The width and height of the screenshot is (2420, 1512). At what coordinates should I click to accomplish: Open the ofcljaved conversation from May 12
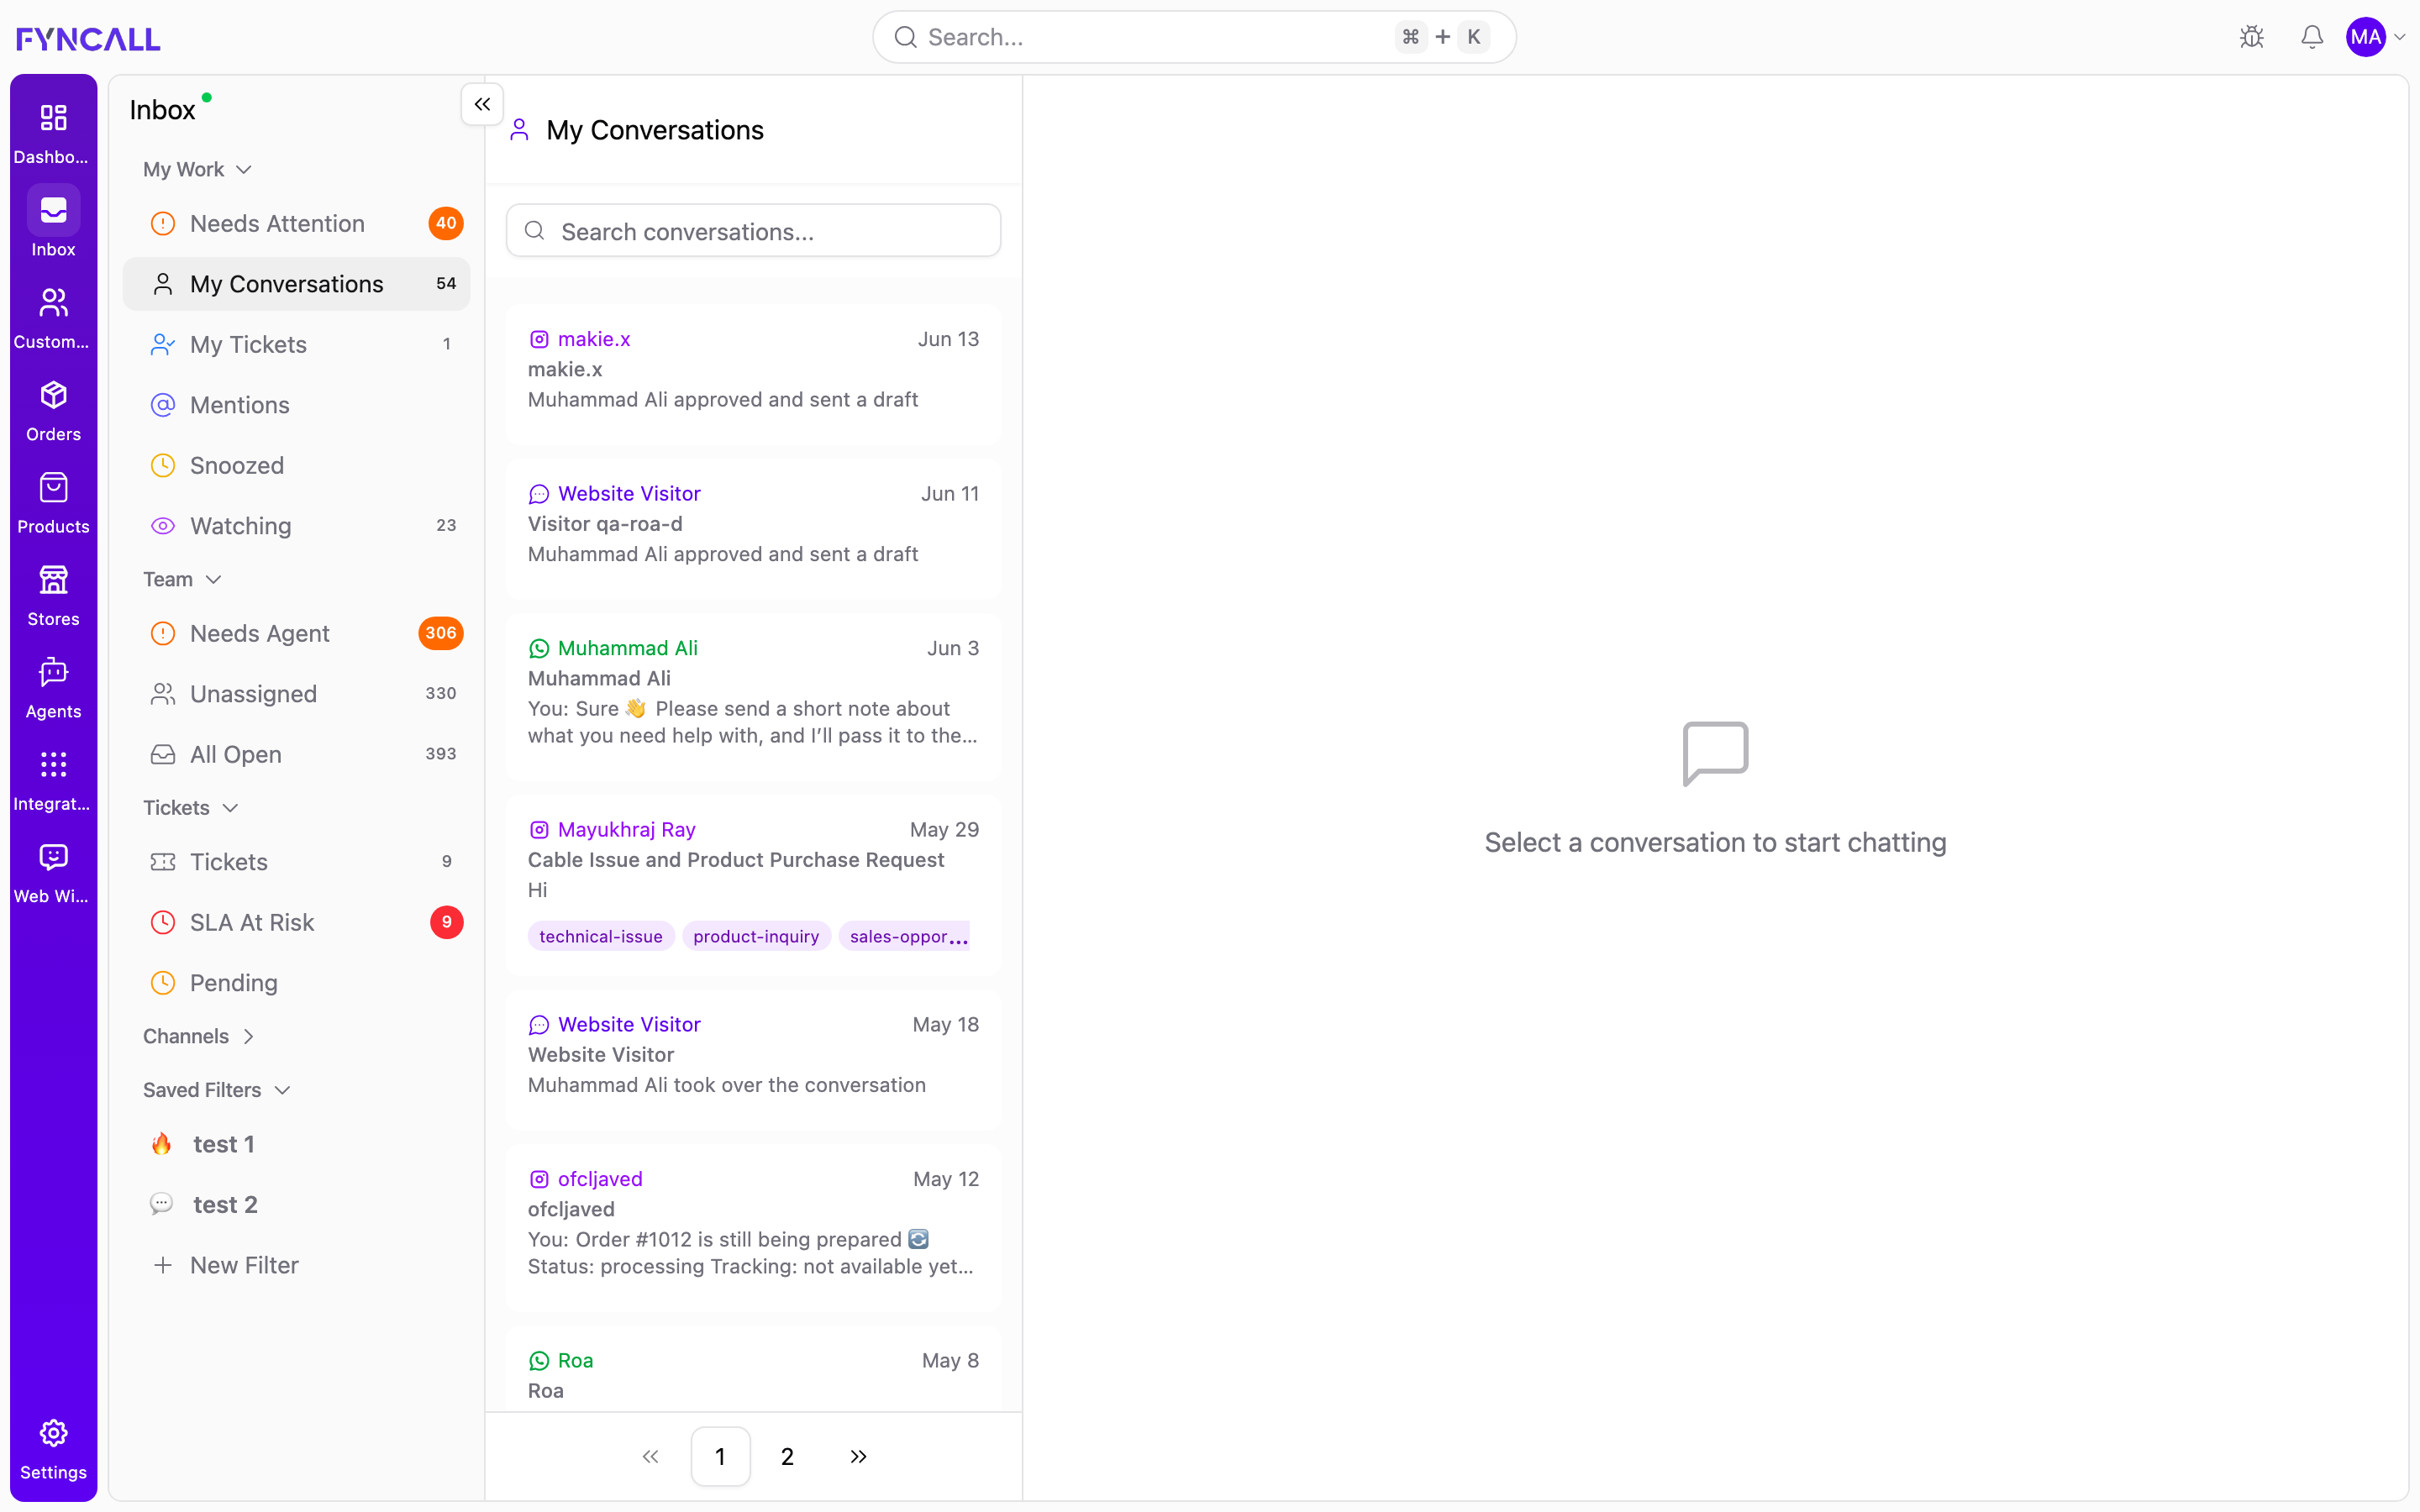[753, 1227]
